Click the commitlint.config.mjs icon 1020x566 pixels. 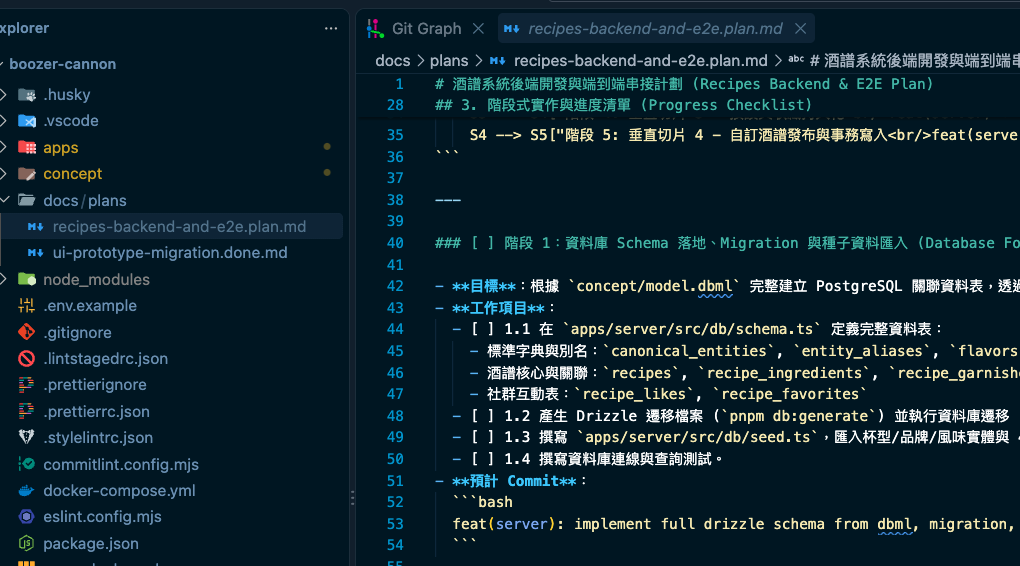pos(27,464)
